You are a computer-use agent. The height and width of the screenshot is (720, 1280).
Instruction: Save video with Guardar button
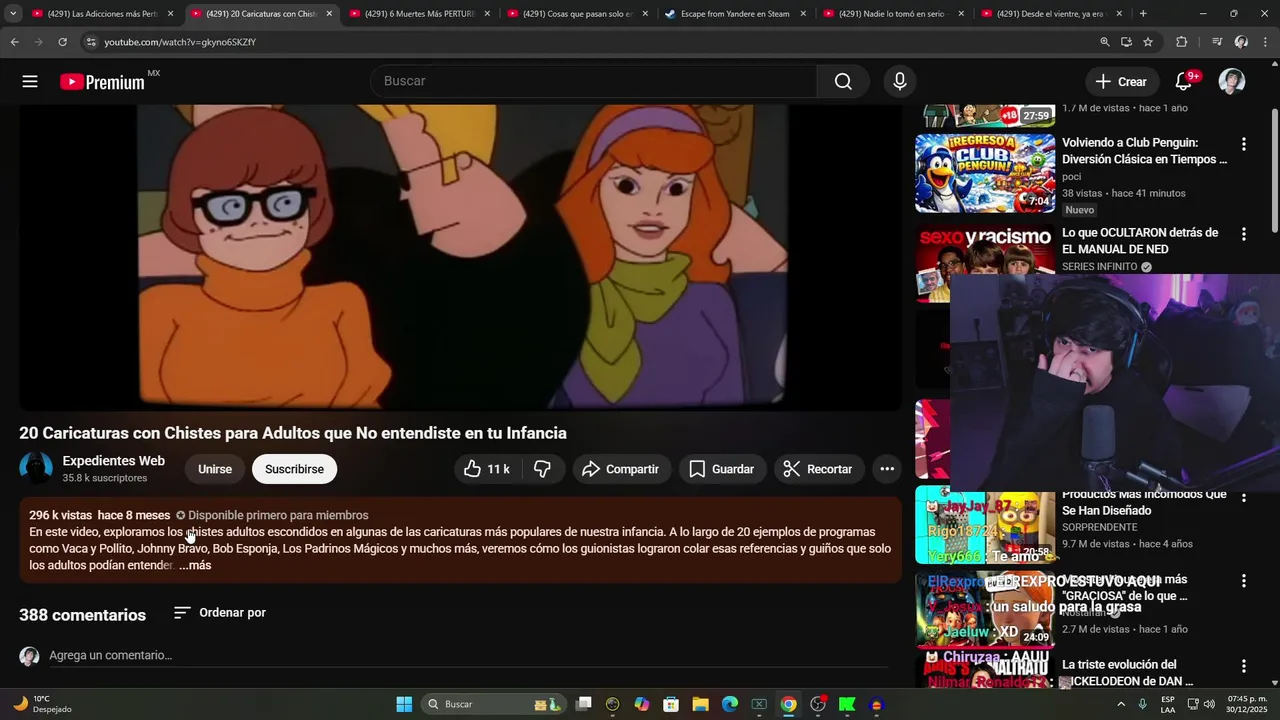[722, 469]
